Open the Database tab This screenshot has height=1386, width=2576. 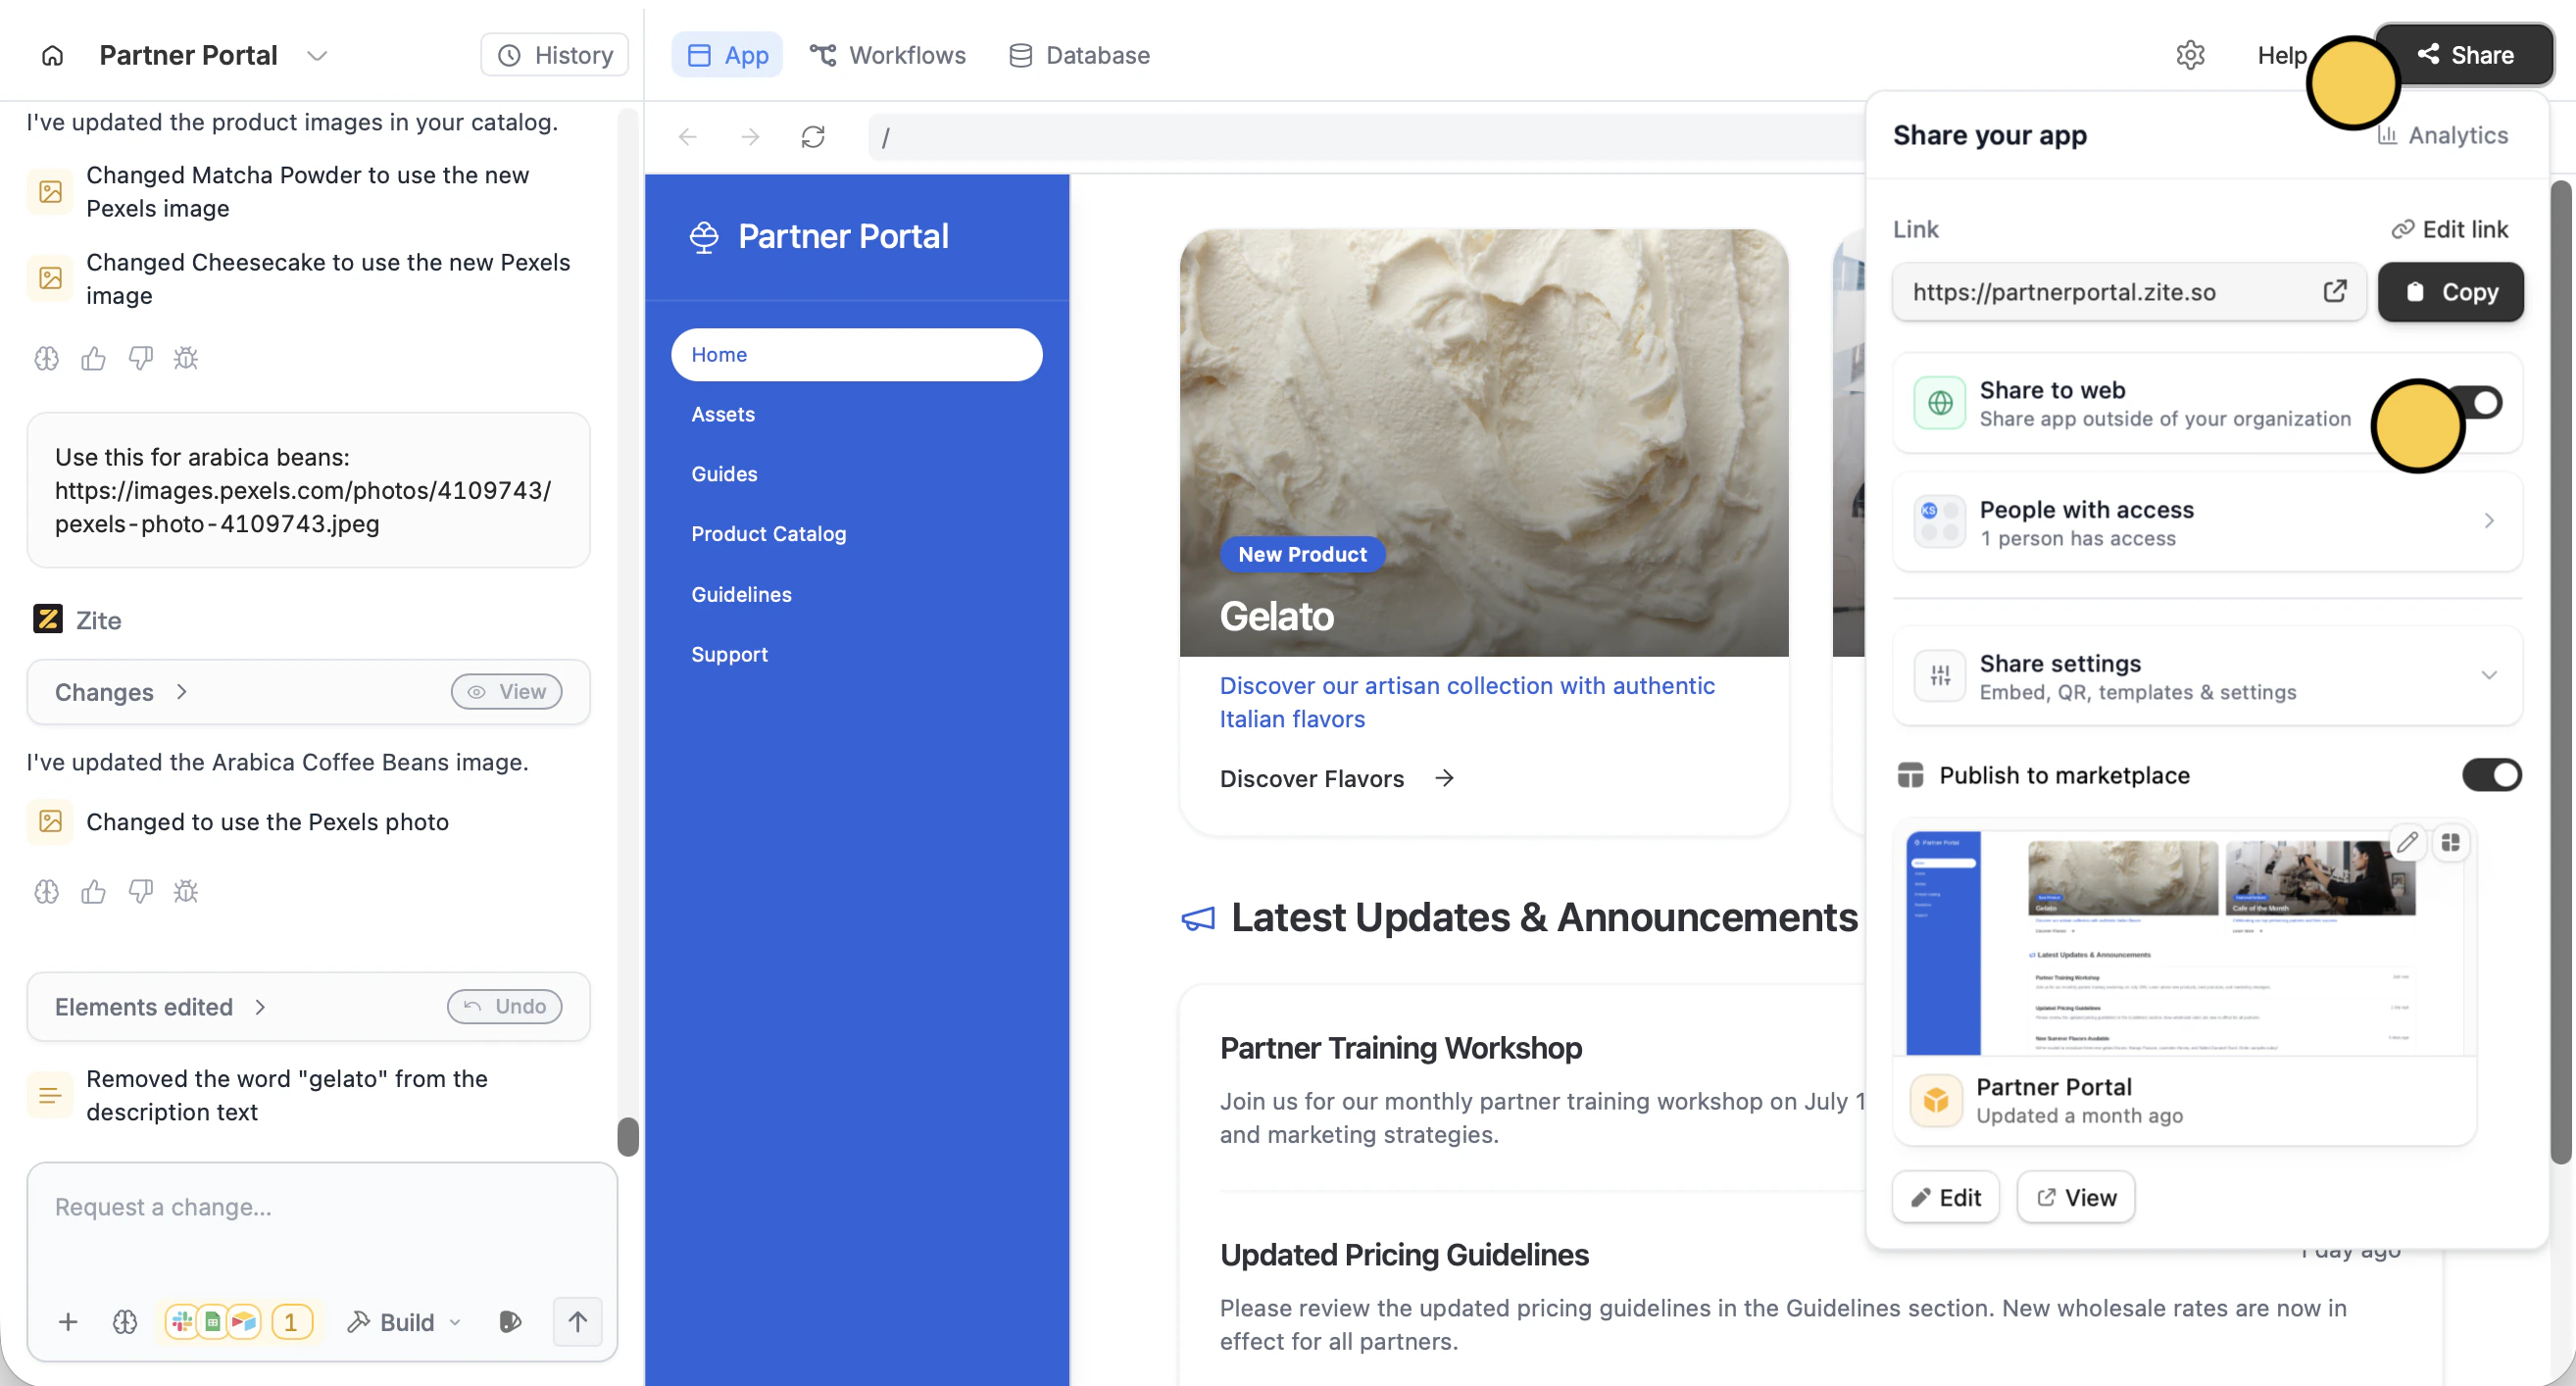[1079, 55]
